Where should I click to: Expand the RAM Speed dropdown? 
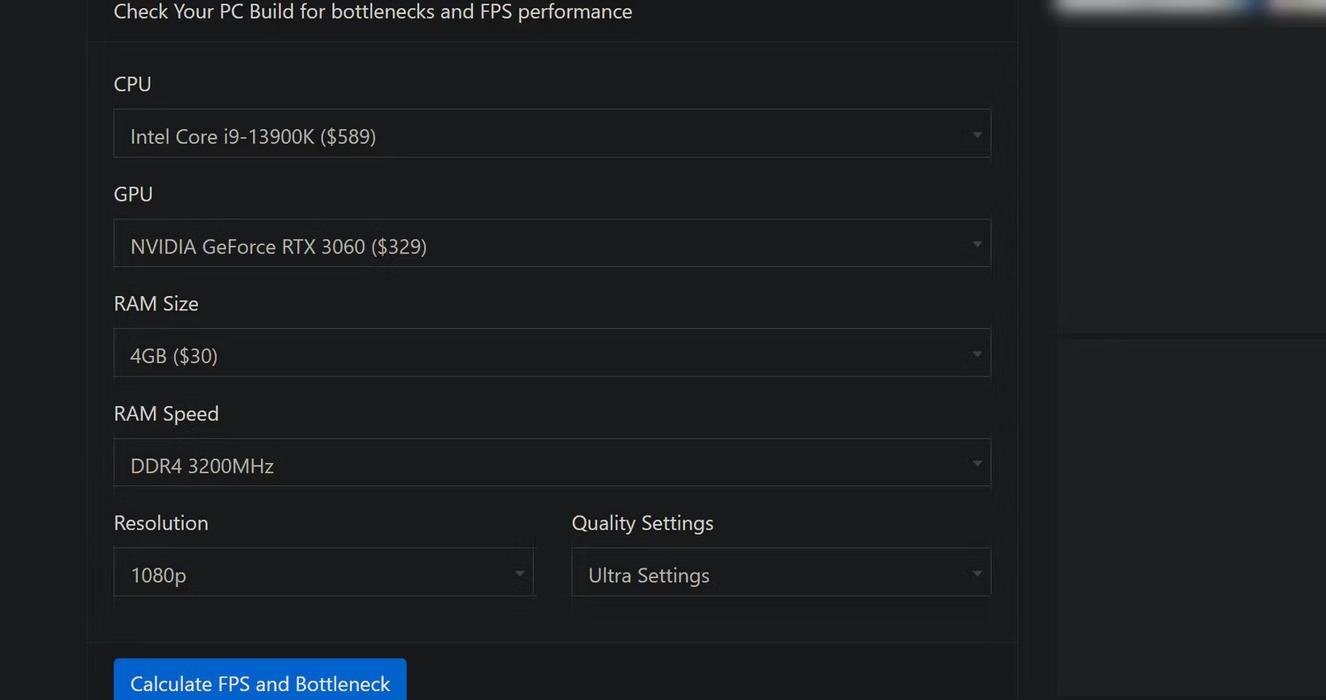coord(553,463)
